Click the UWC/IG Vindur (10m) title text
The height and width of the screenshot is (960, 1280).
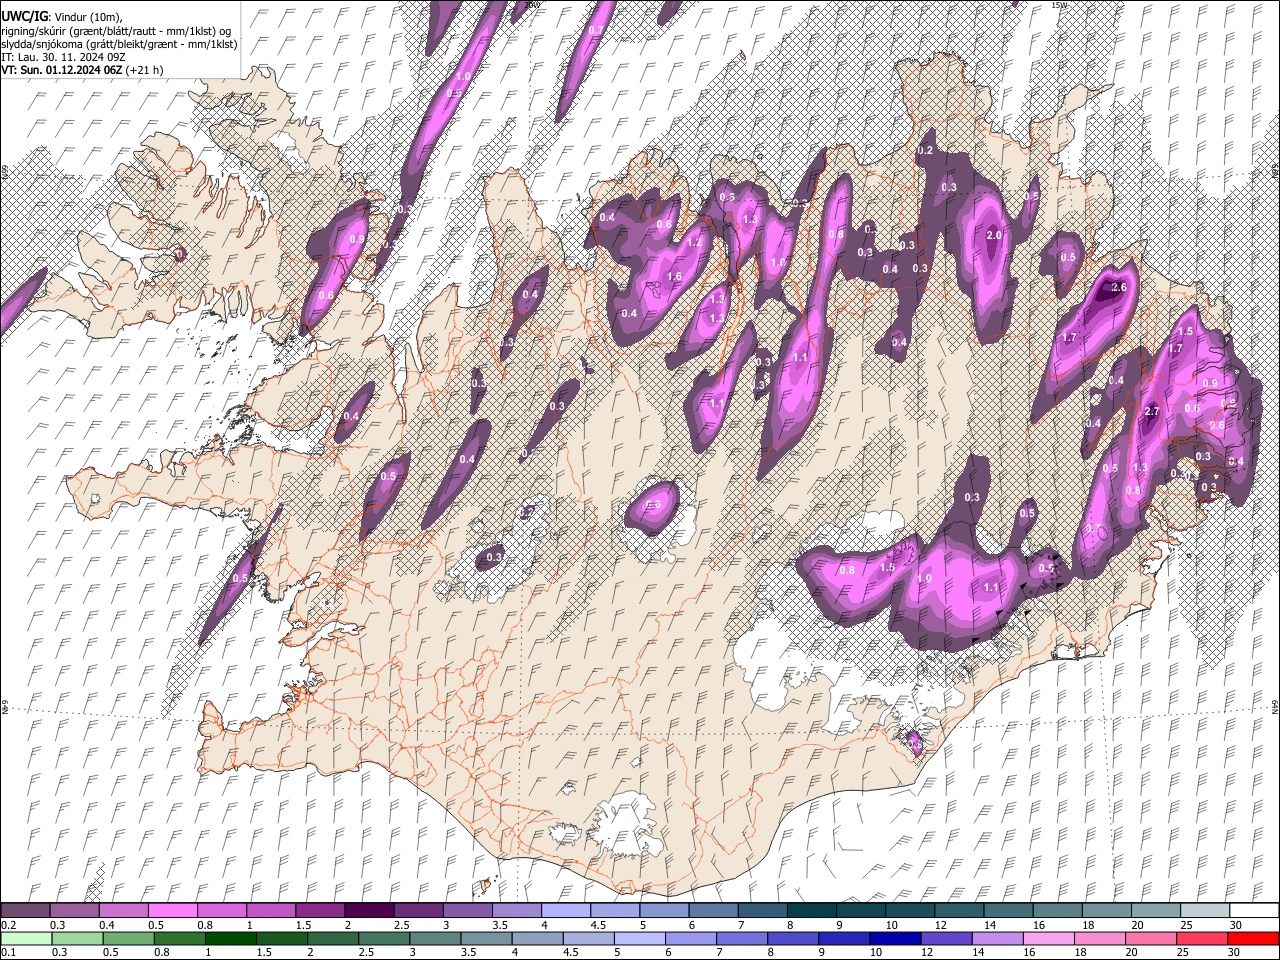[x=61, y=17]
